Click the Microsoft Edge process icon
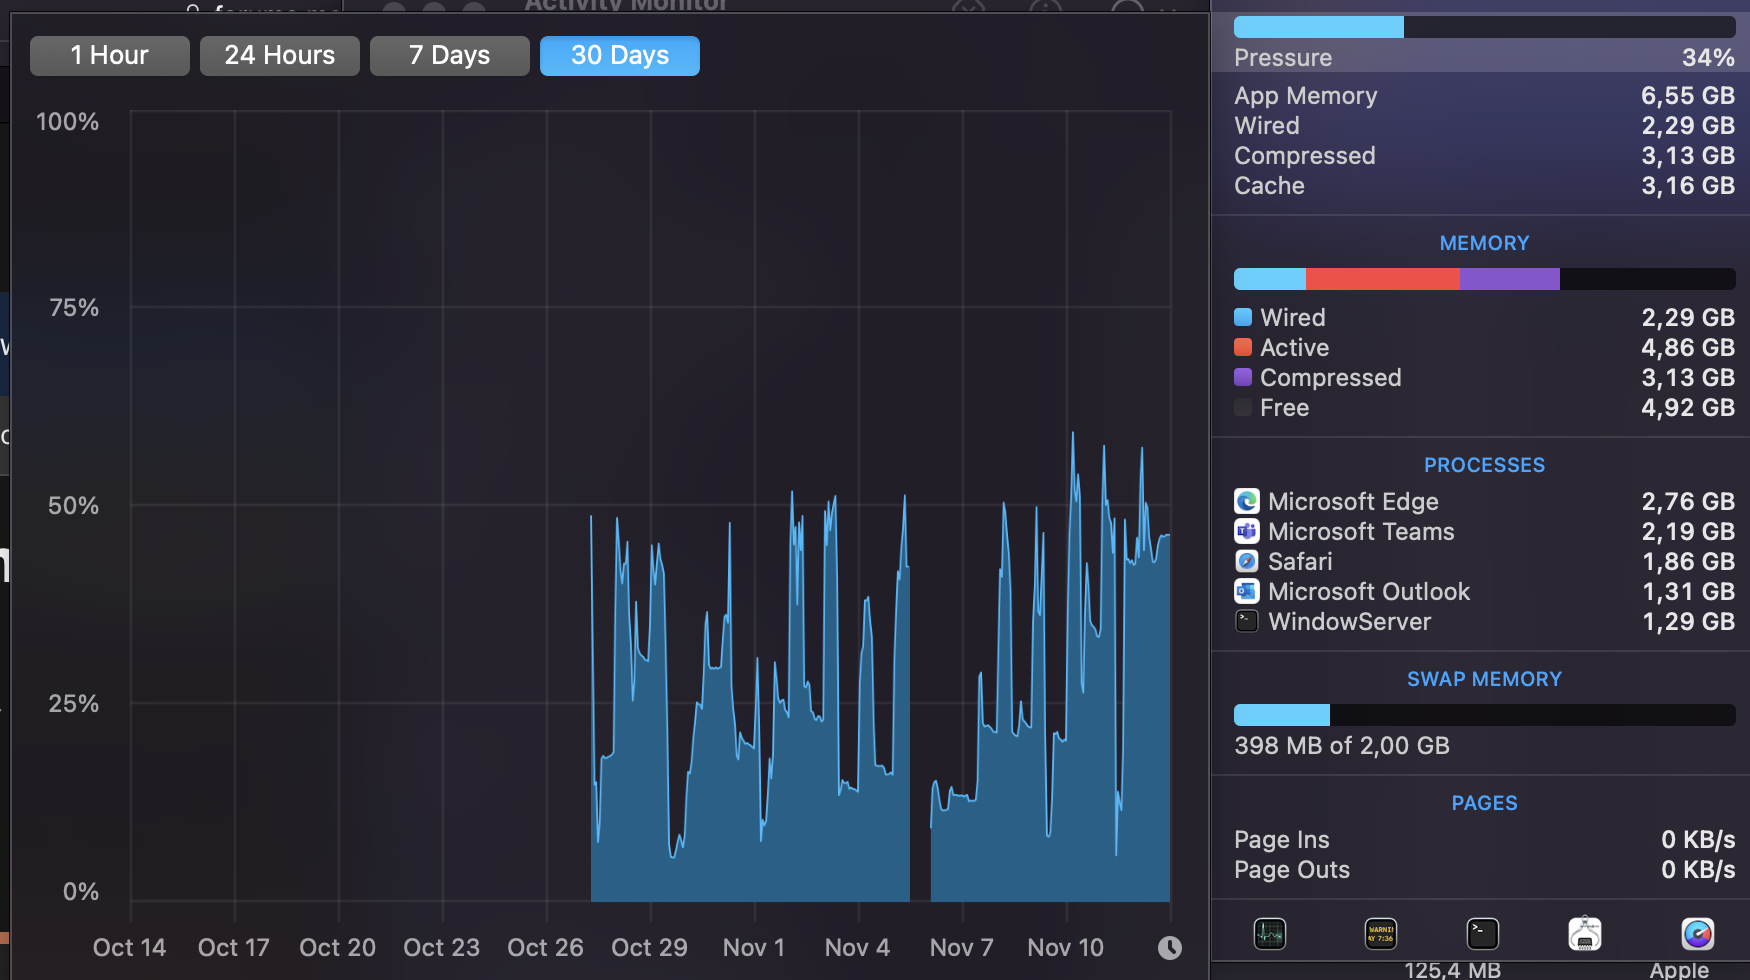This screenshot has height=980, width=1750. [x=1247, y=501]
